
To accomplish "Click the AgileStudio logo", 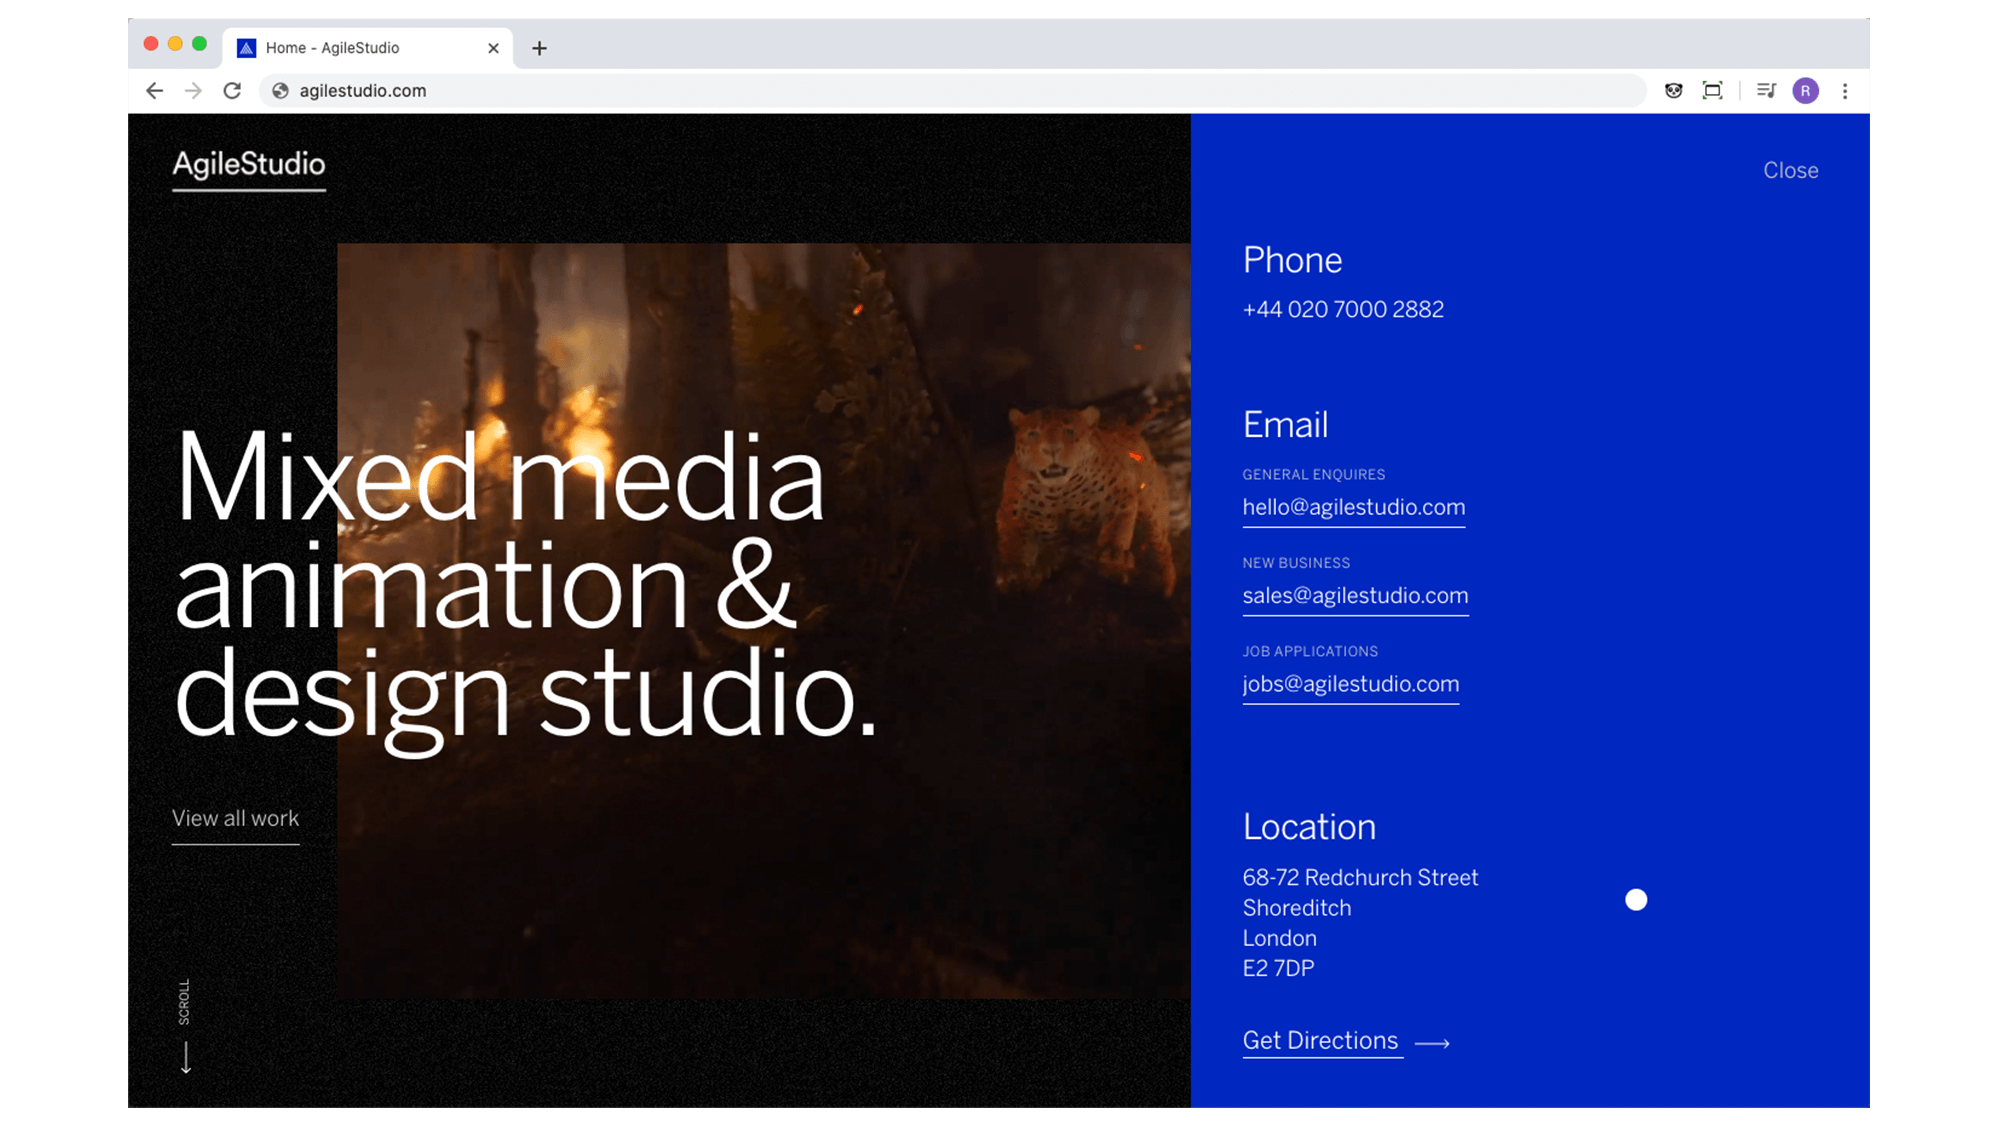I will tap(249, 164).
